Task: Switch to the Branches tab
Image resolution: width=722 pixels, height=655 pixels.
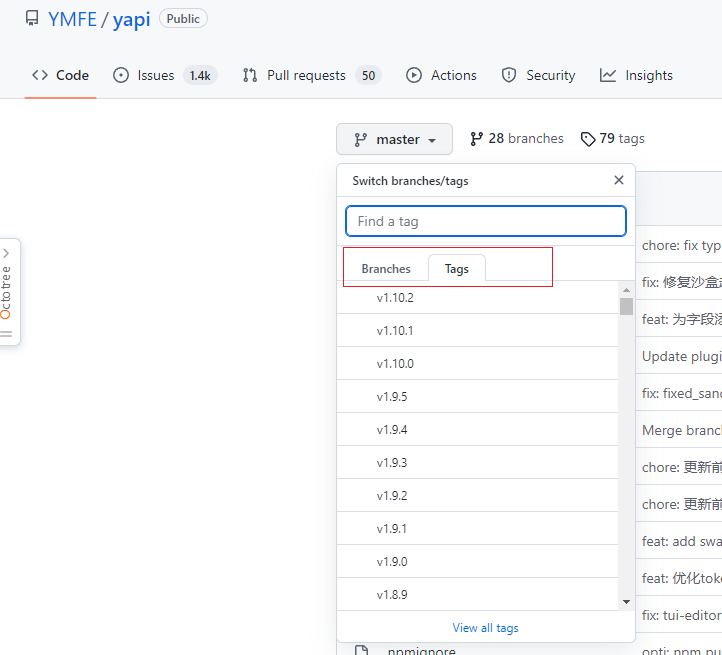Action: point(386,269)
